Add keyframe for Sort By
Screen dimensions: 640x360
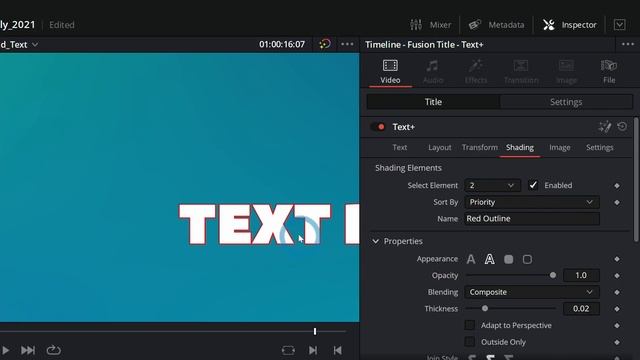point(617,202)
